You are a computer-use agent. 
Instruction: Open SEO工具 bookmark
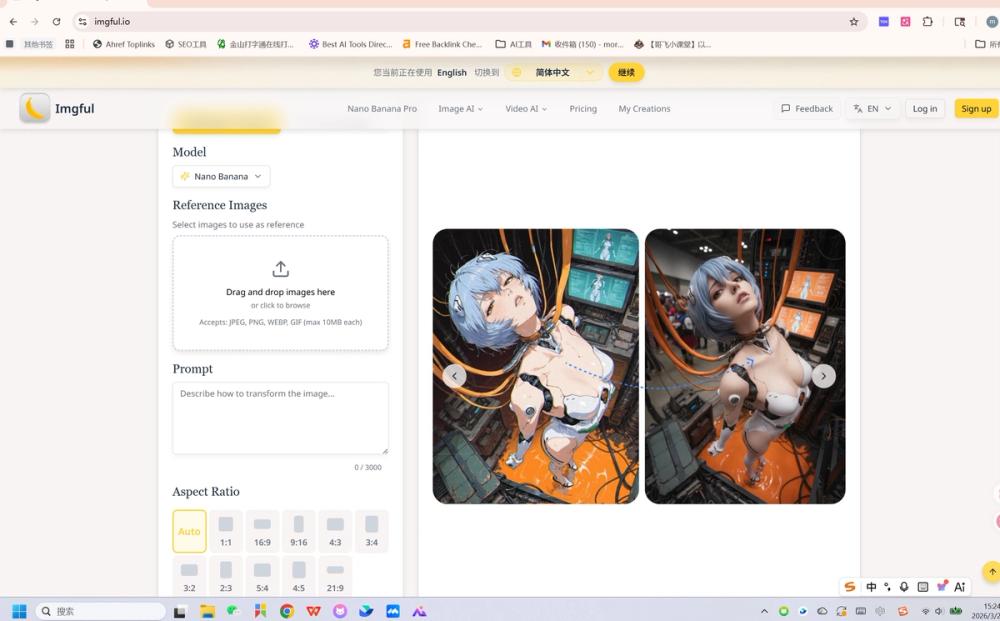point(186,44)
